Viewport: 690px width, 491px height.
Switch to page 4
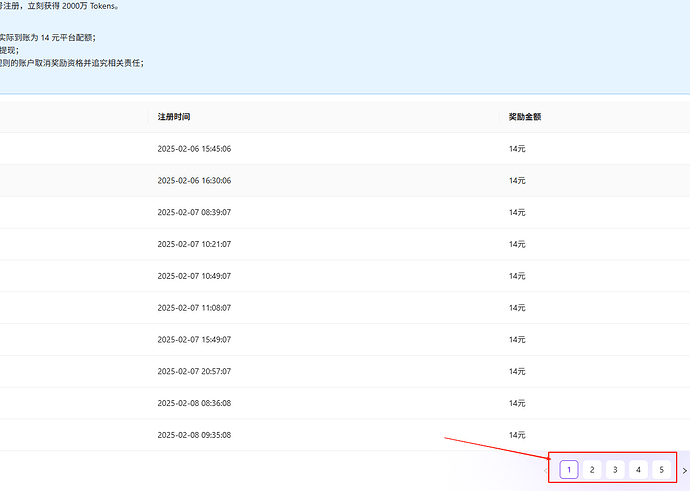coord(638,470)
